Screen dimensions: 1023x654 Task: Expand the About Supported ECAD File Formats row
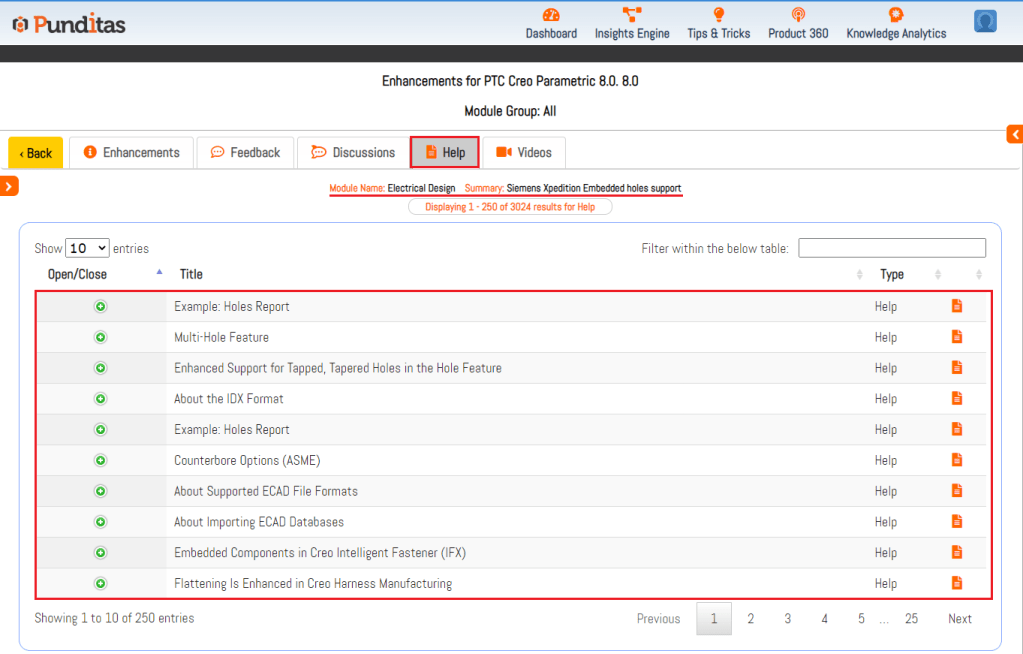coord(101,491)
